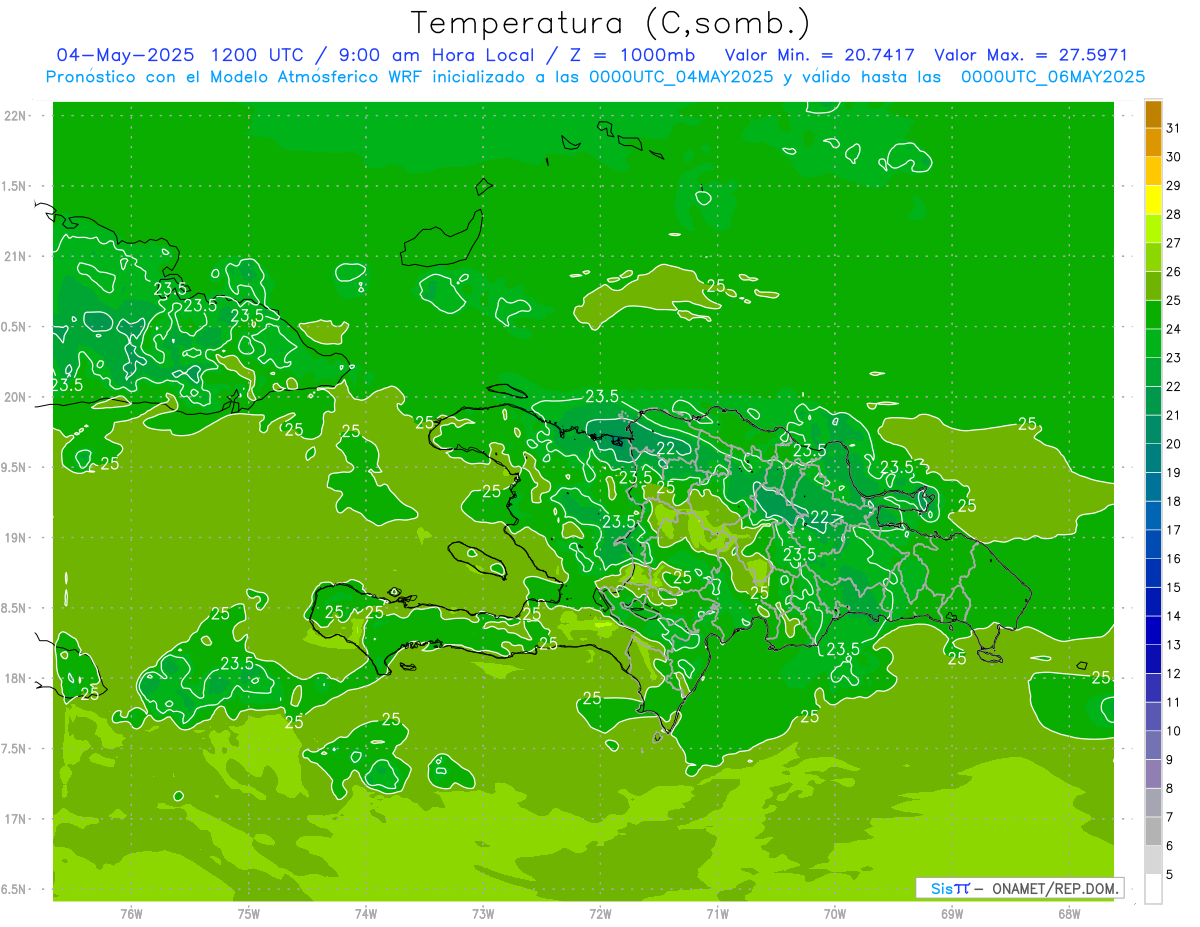Screen dimensions: 1200x927
Task: Click the '75W' longitude label
Action: click(249, 913)
